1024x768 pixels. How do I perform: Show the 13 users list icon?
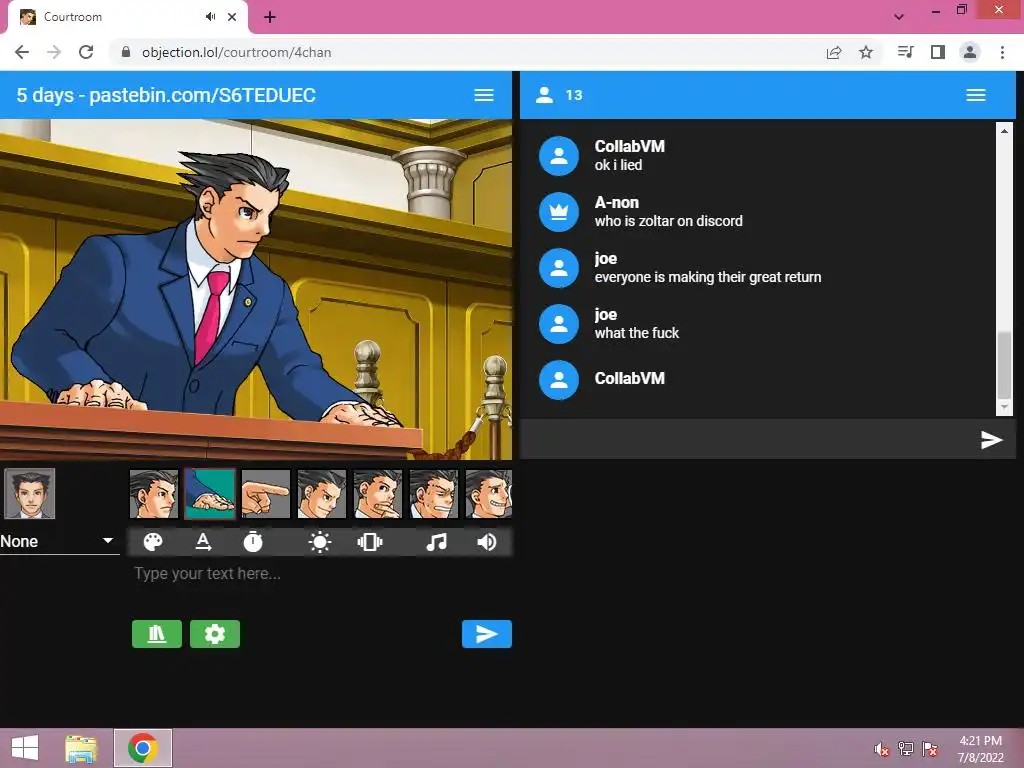coord(545,95)
